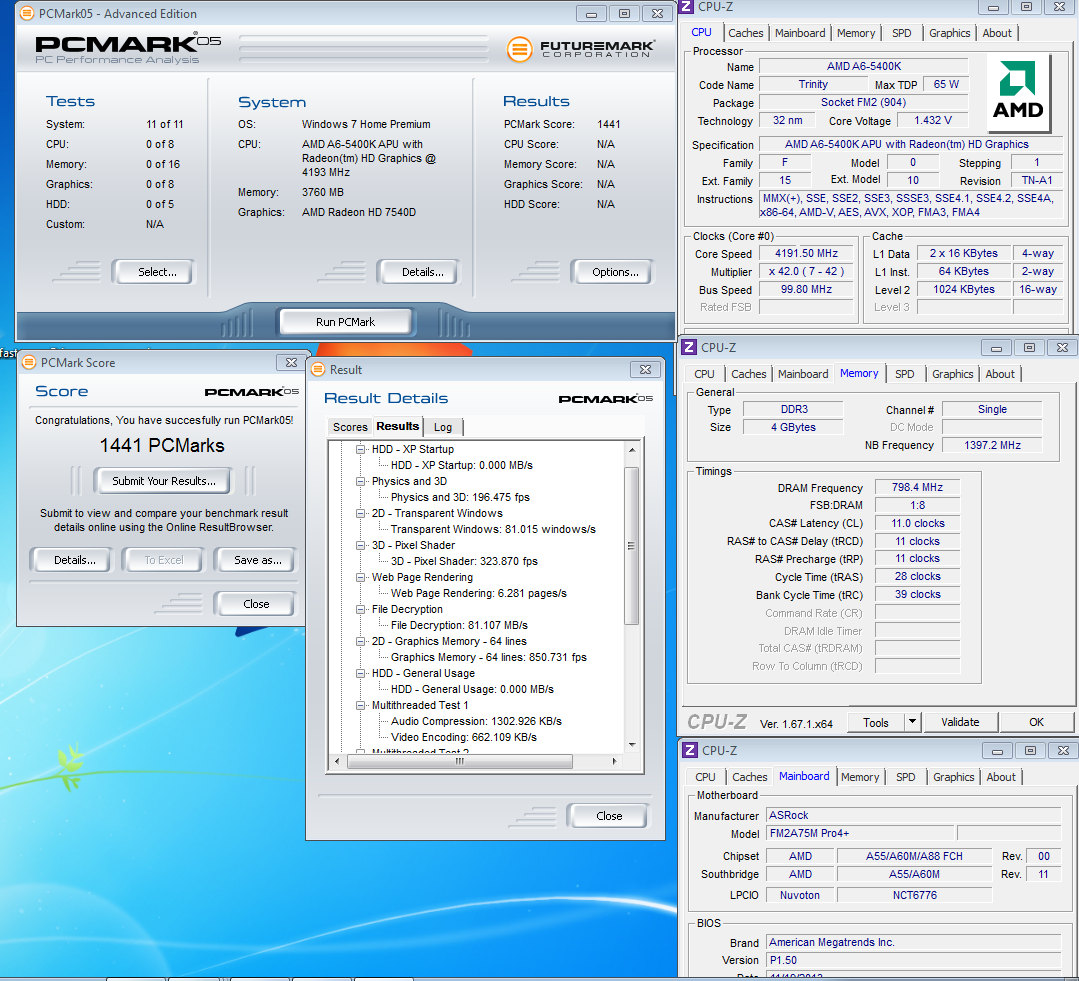
Task: Click Close button in Result window
Action: (609, 816)
